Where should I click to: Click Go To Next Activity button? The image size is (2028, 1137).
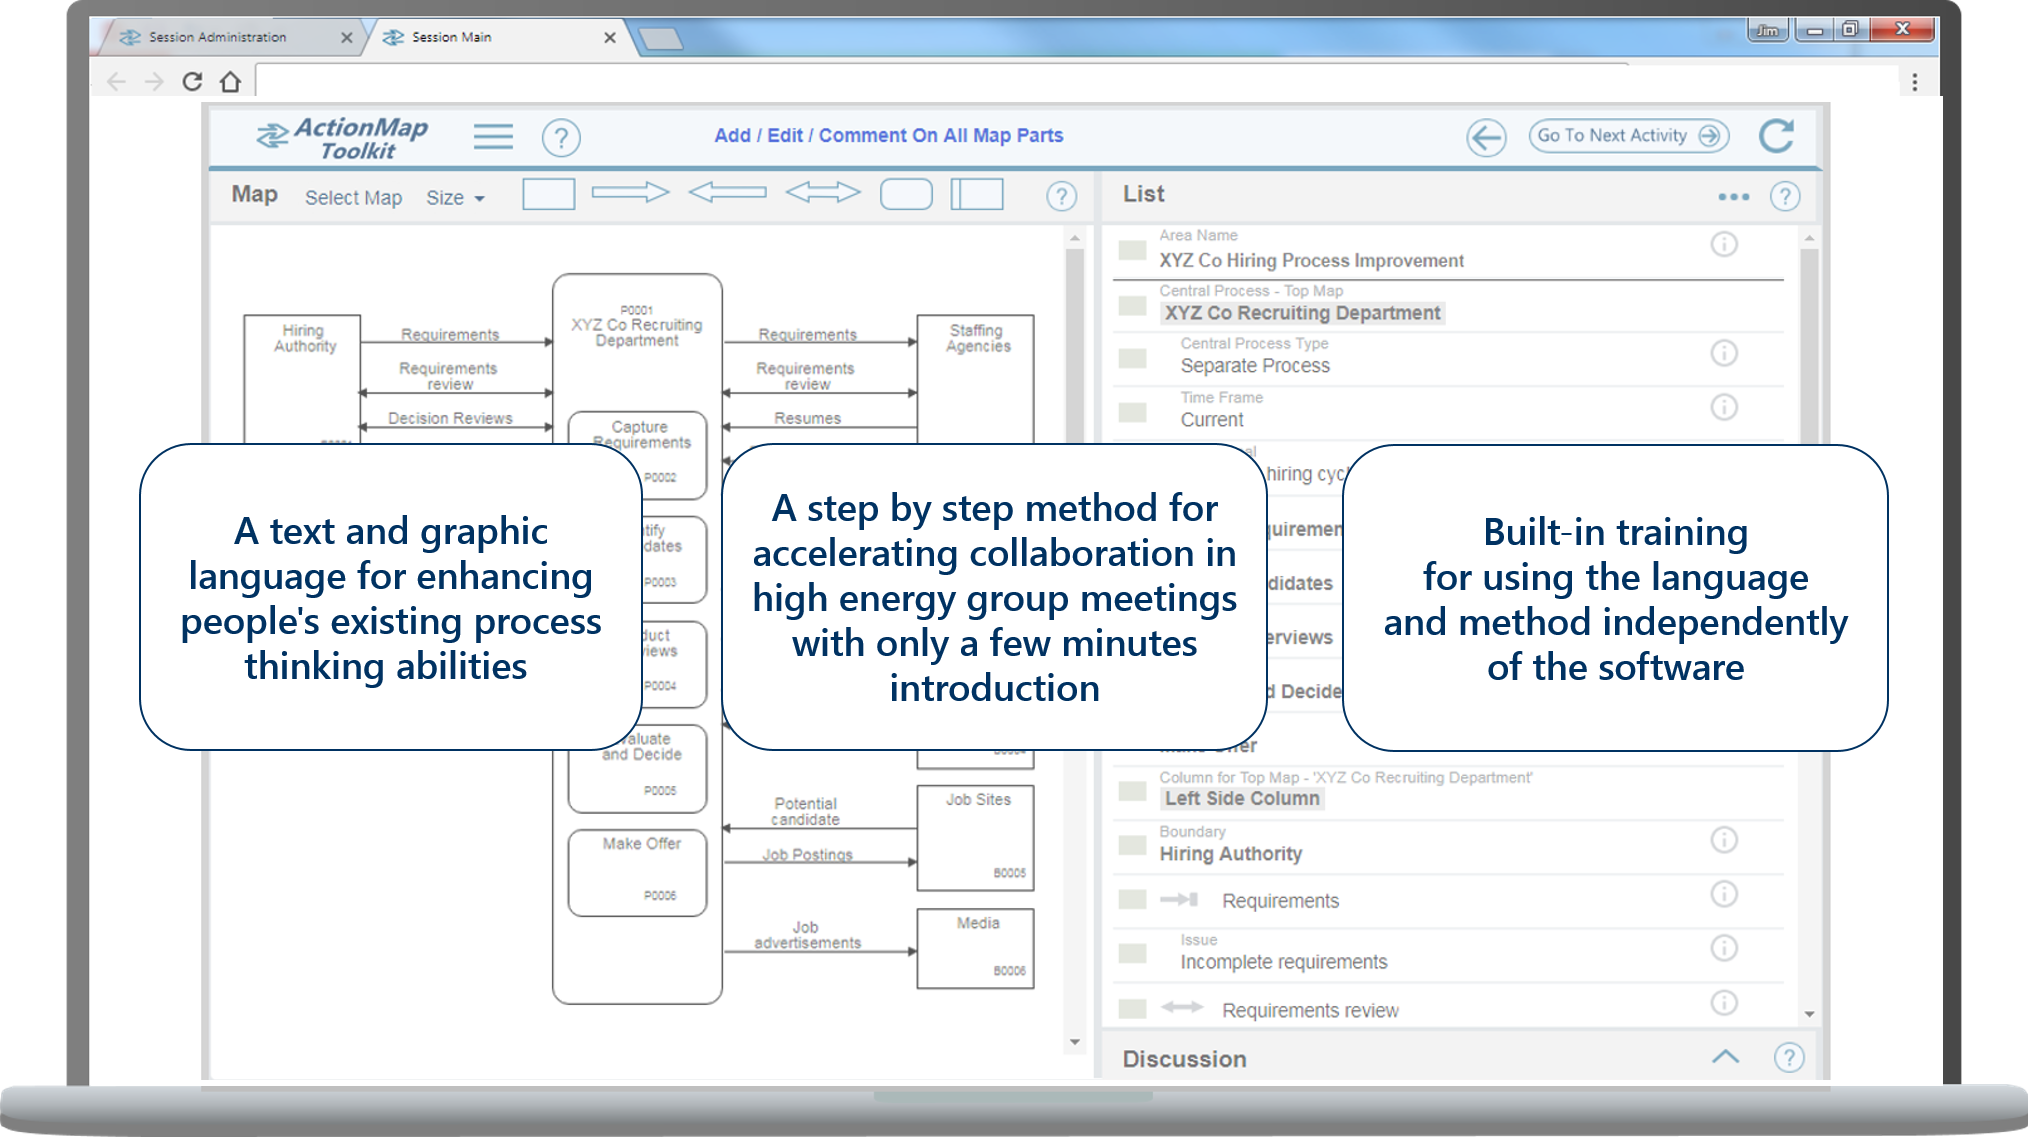click(x=1627, y=136)
